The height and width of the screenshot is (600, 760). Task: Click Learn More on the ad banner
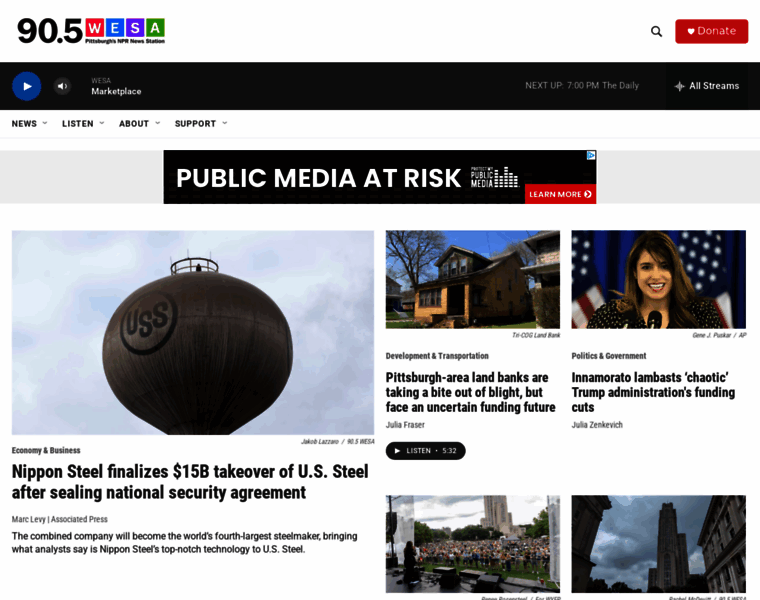tap(560, 194)
